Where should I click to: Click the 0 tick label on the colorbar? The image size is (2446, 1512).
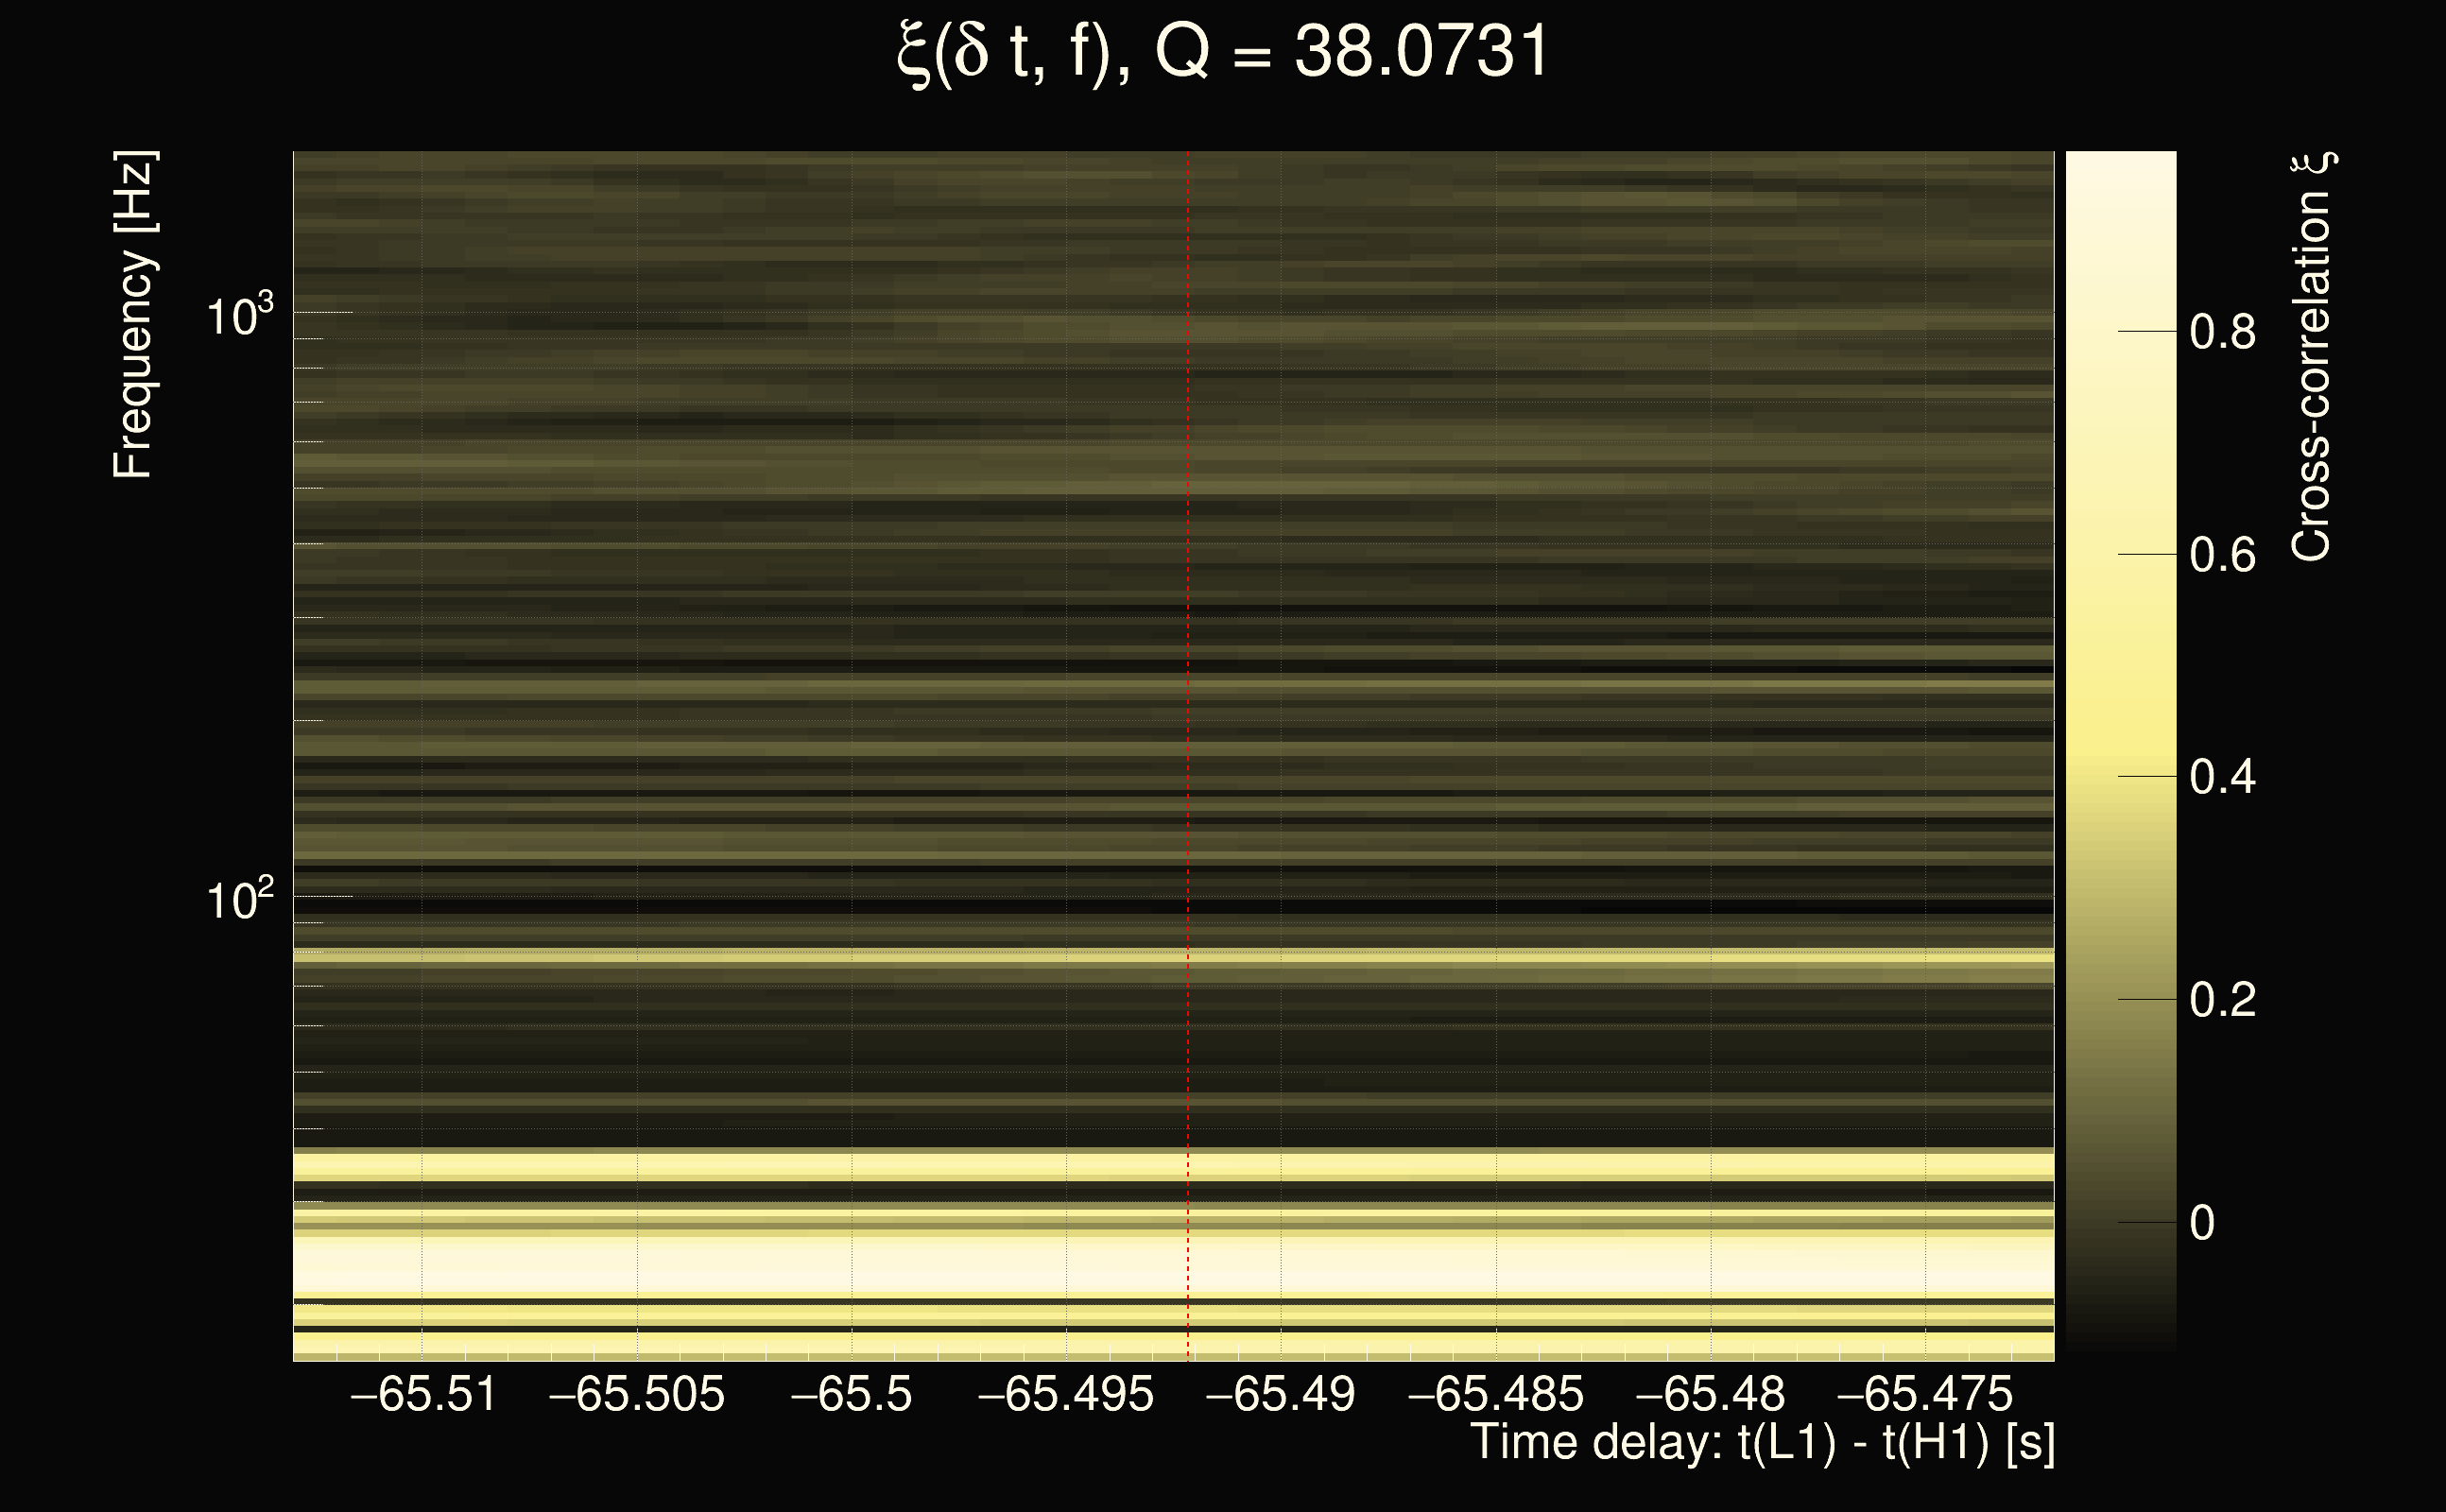click(2202, 1224)
